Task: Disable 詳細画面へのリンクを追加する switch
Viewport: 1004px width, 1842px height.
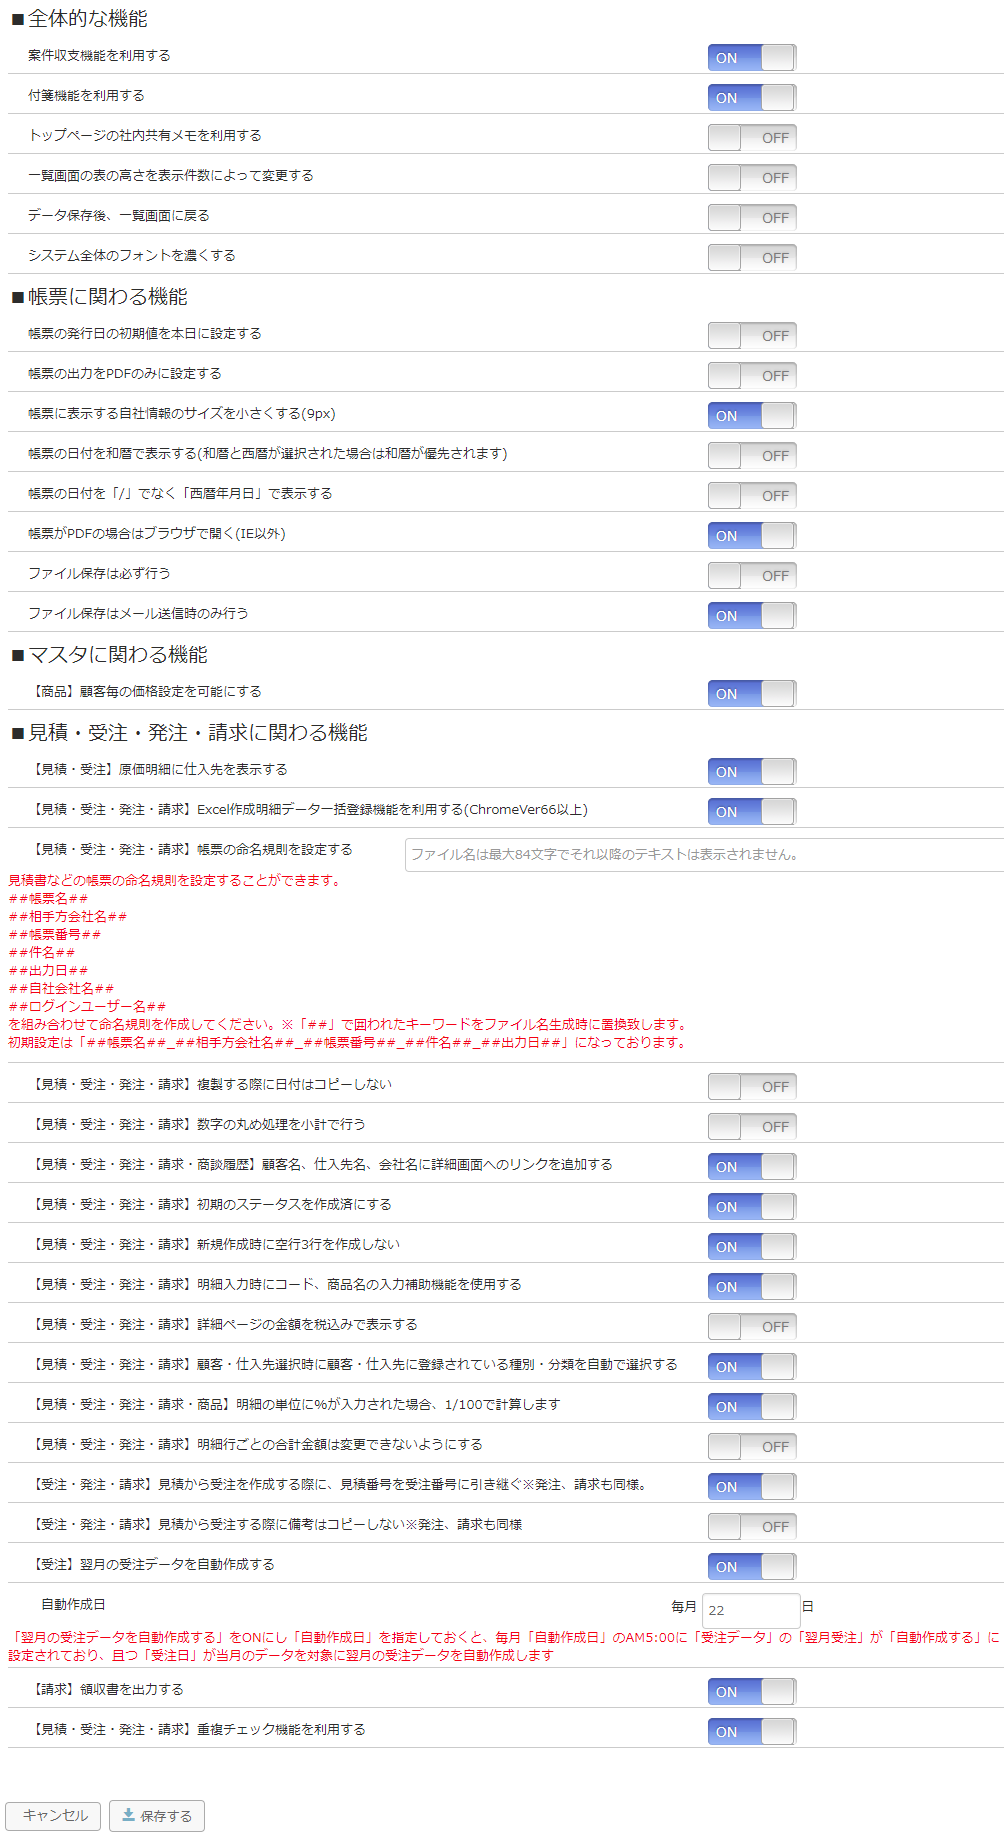Action: pos(752,1167)
